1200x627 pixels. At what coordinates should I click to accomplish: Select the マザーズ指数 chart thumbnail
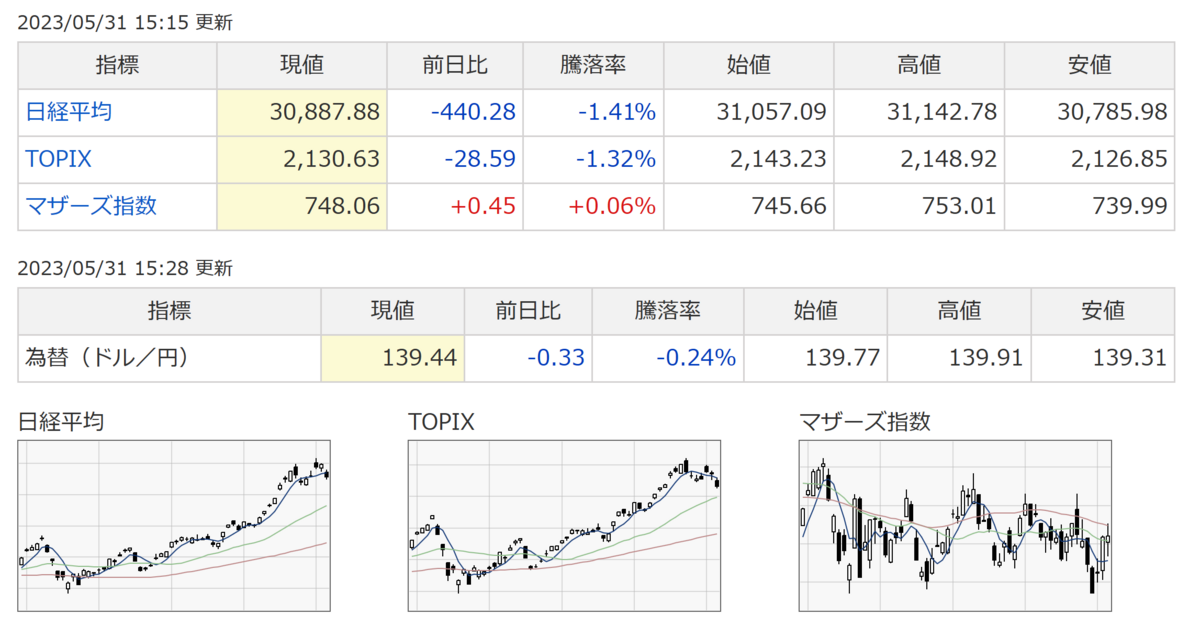click(956, 525)
